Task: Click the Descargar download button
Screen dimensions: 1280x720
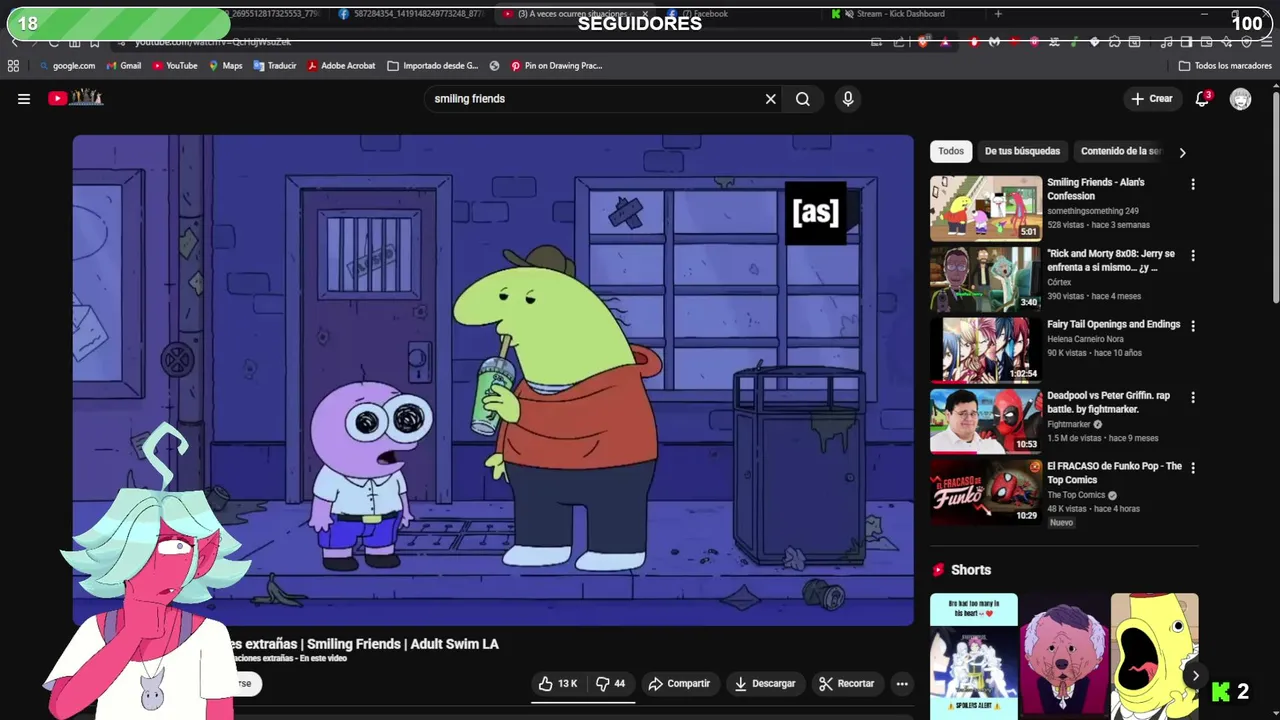Action: tap(765, 684)
